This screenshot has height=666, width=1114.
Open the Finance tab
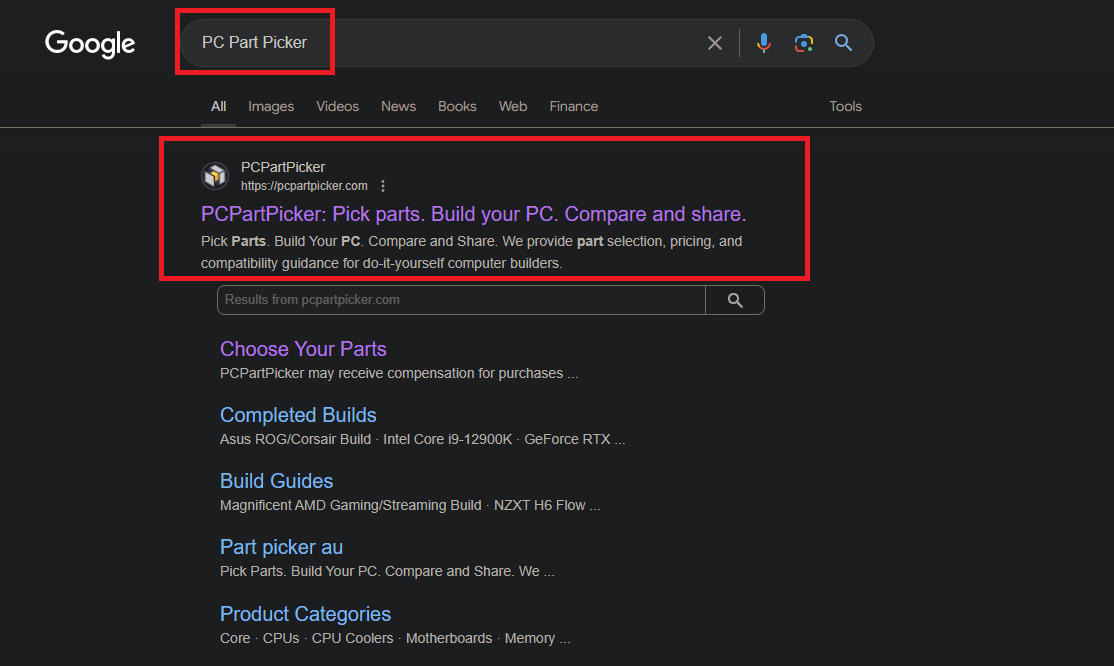[573, 106]
